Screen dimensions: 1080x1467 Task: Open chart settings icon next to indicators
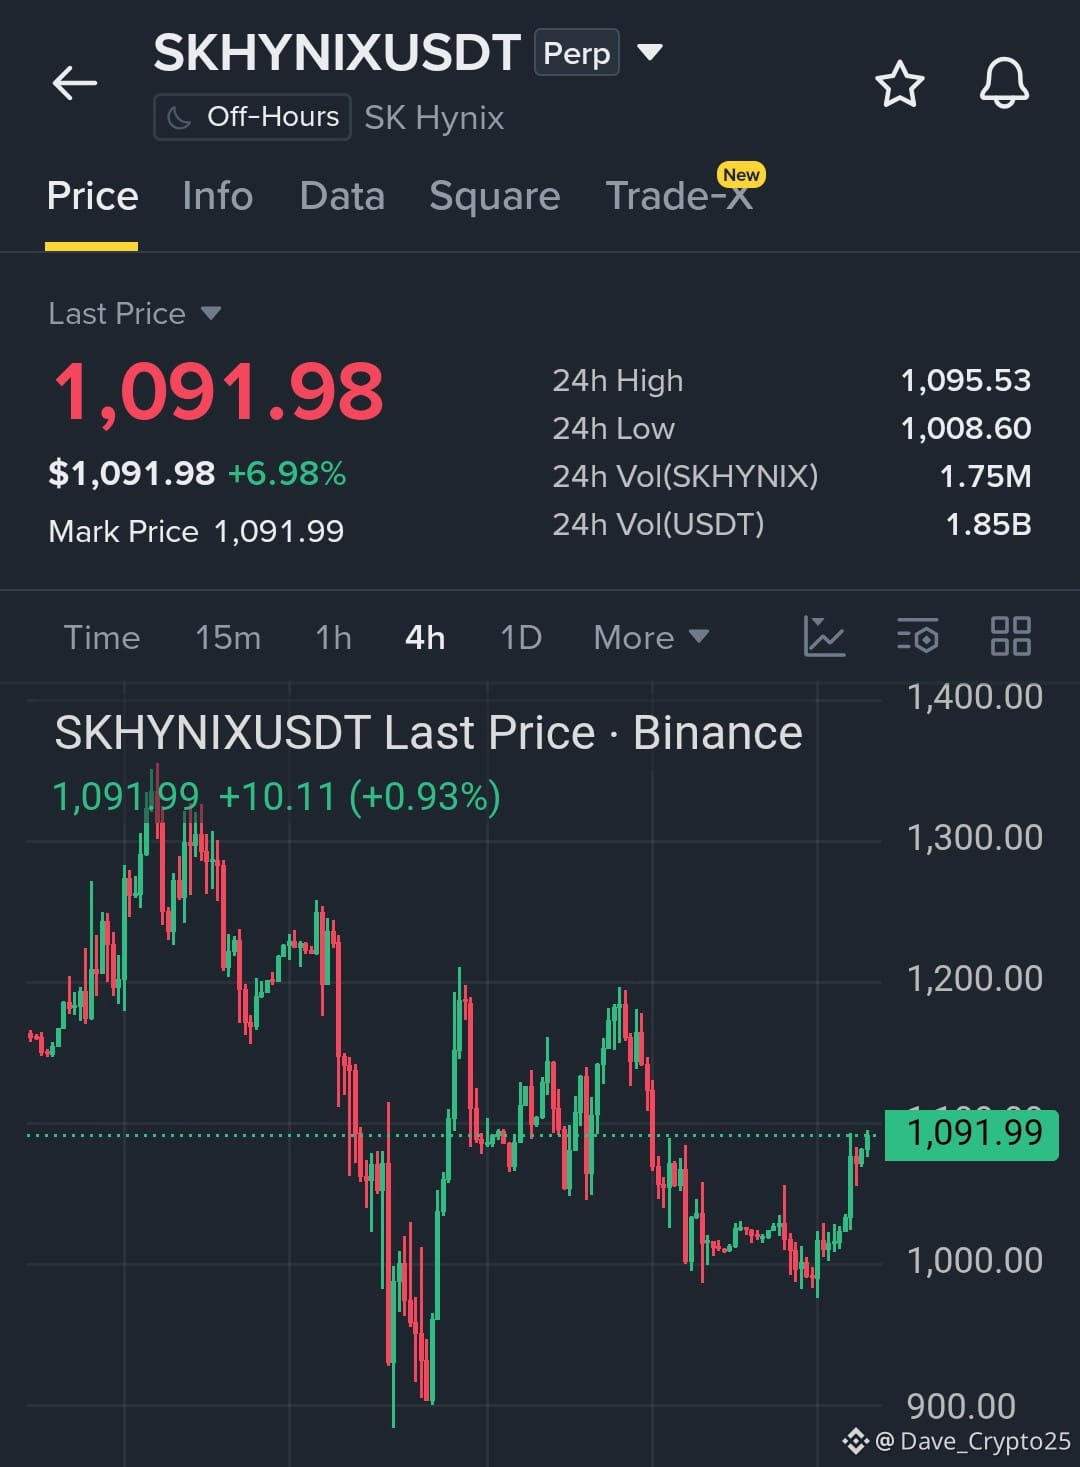(x=917, y=636)
